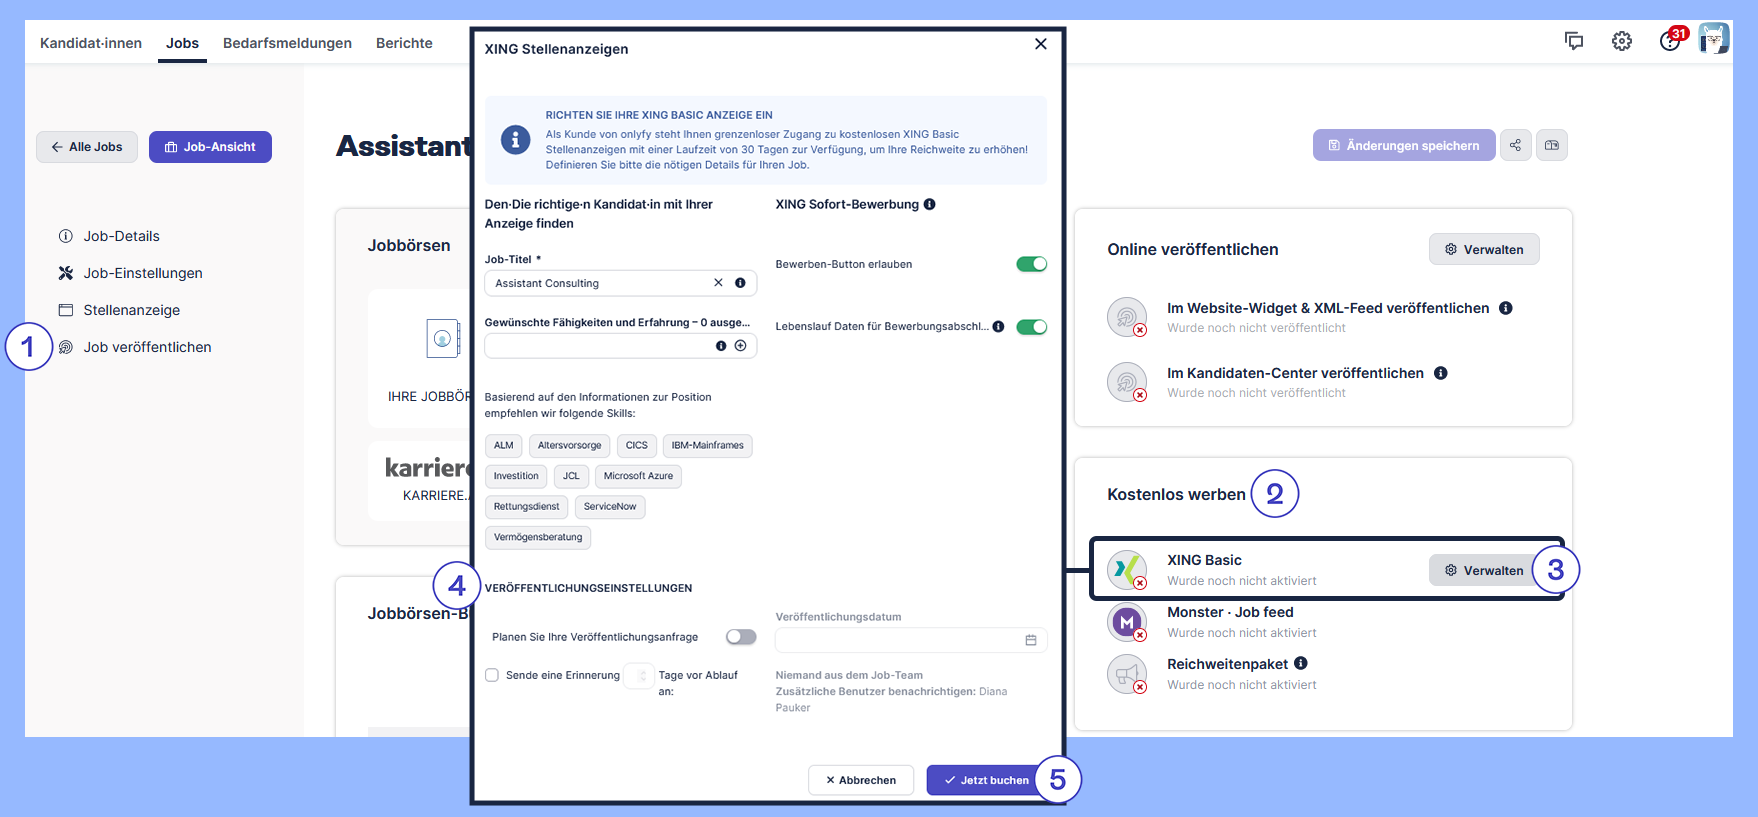Image resolution: width=1758 pixels, height=817 pixels.
Task: Clear the Job-Titel field with X icon
Action: tap(718, 283)
